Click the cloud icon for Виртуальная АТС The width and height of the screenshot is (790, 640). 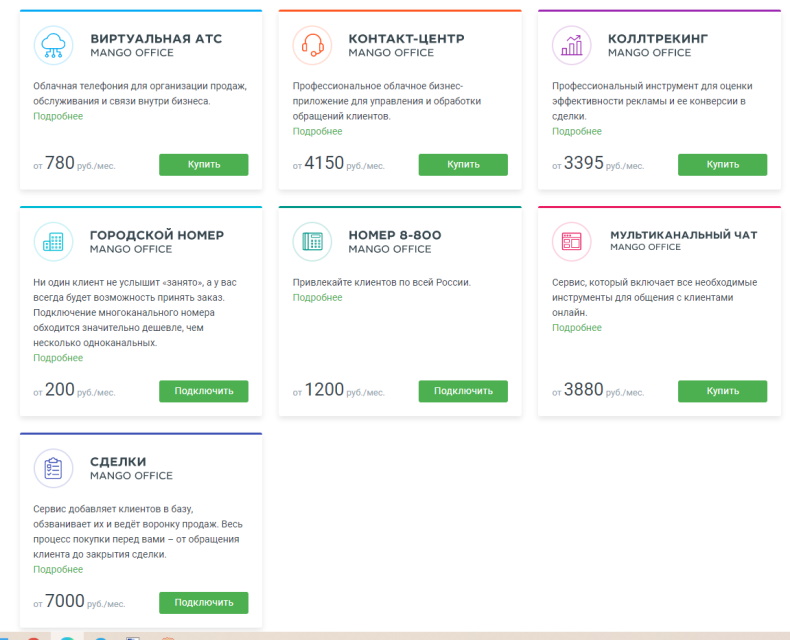[54, 45]
